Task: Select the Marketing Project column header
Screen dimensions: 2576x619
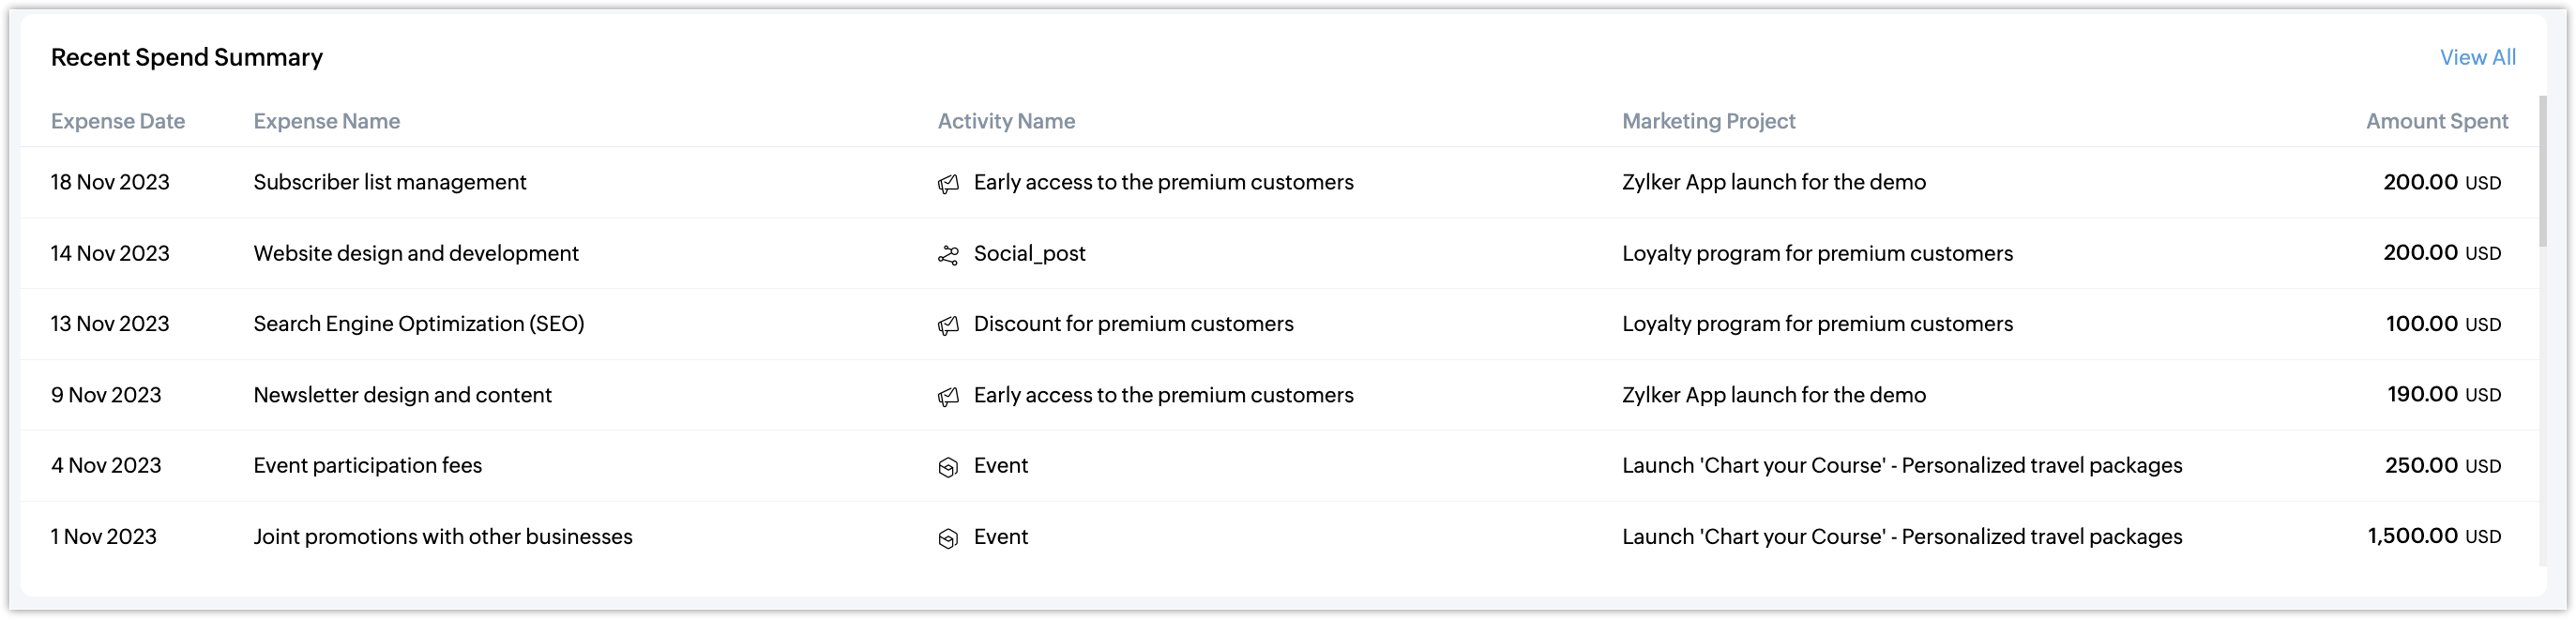Action: point(1708,121)
